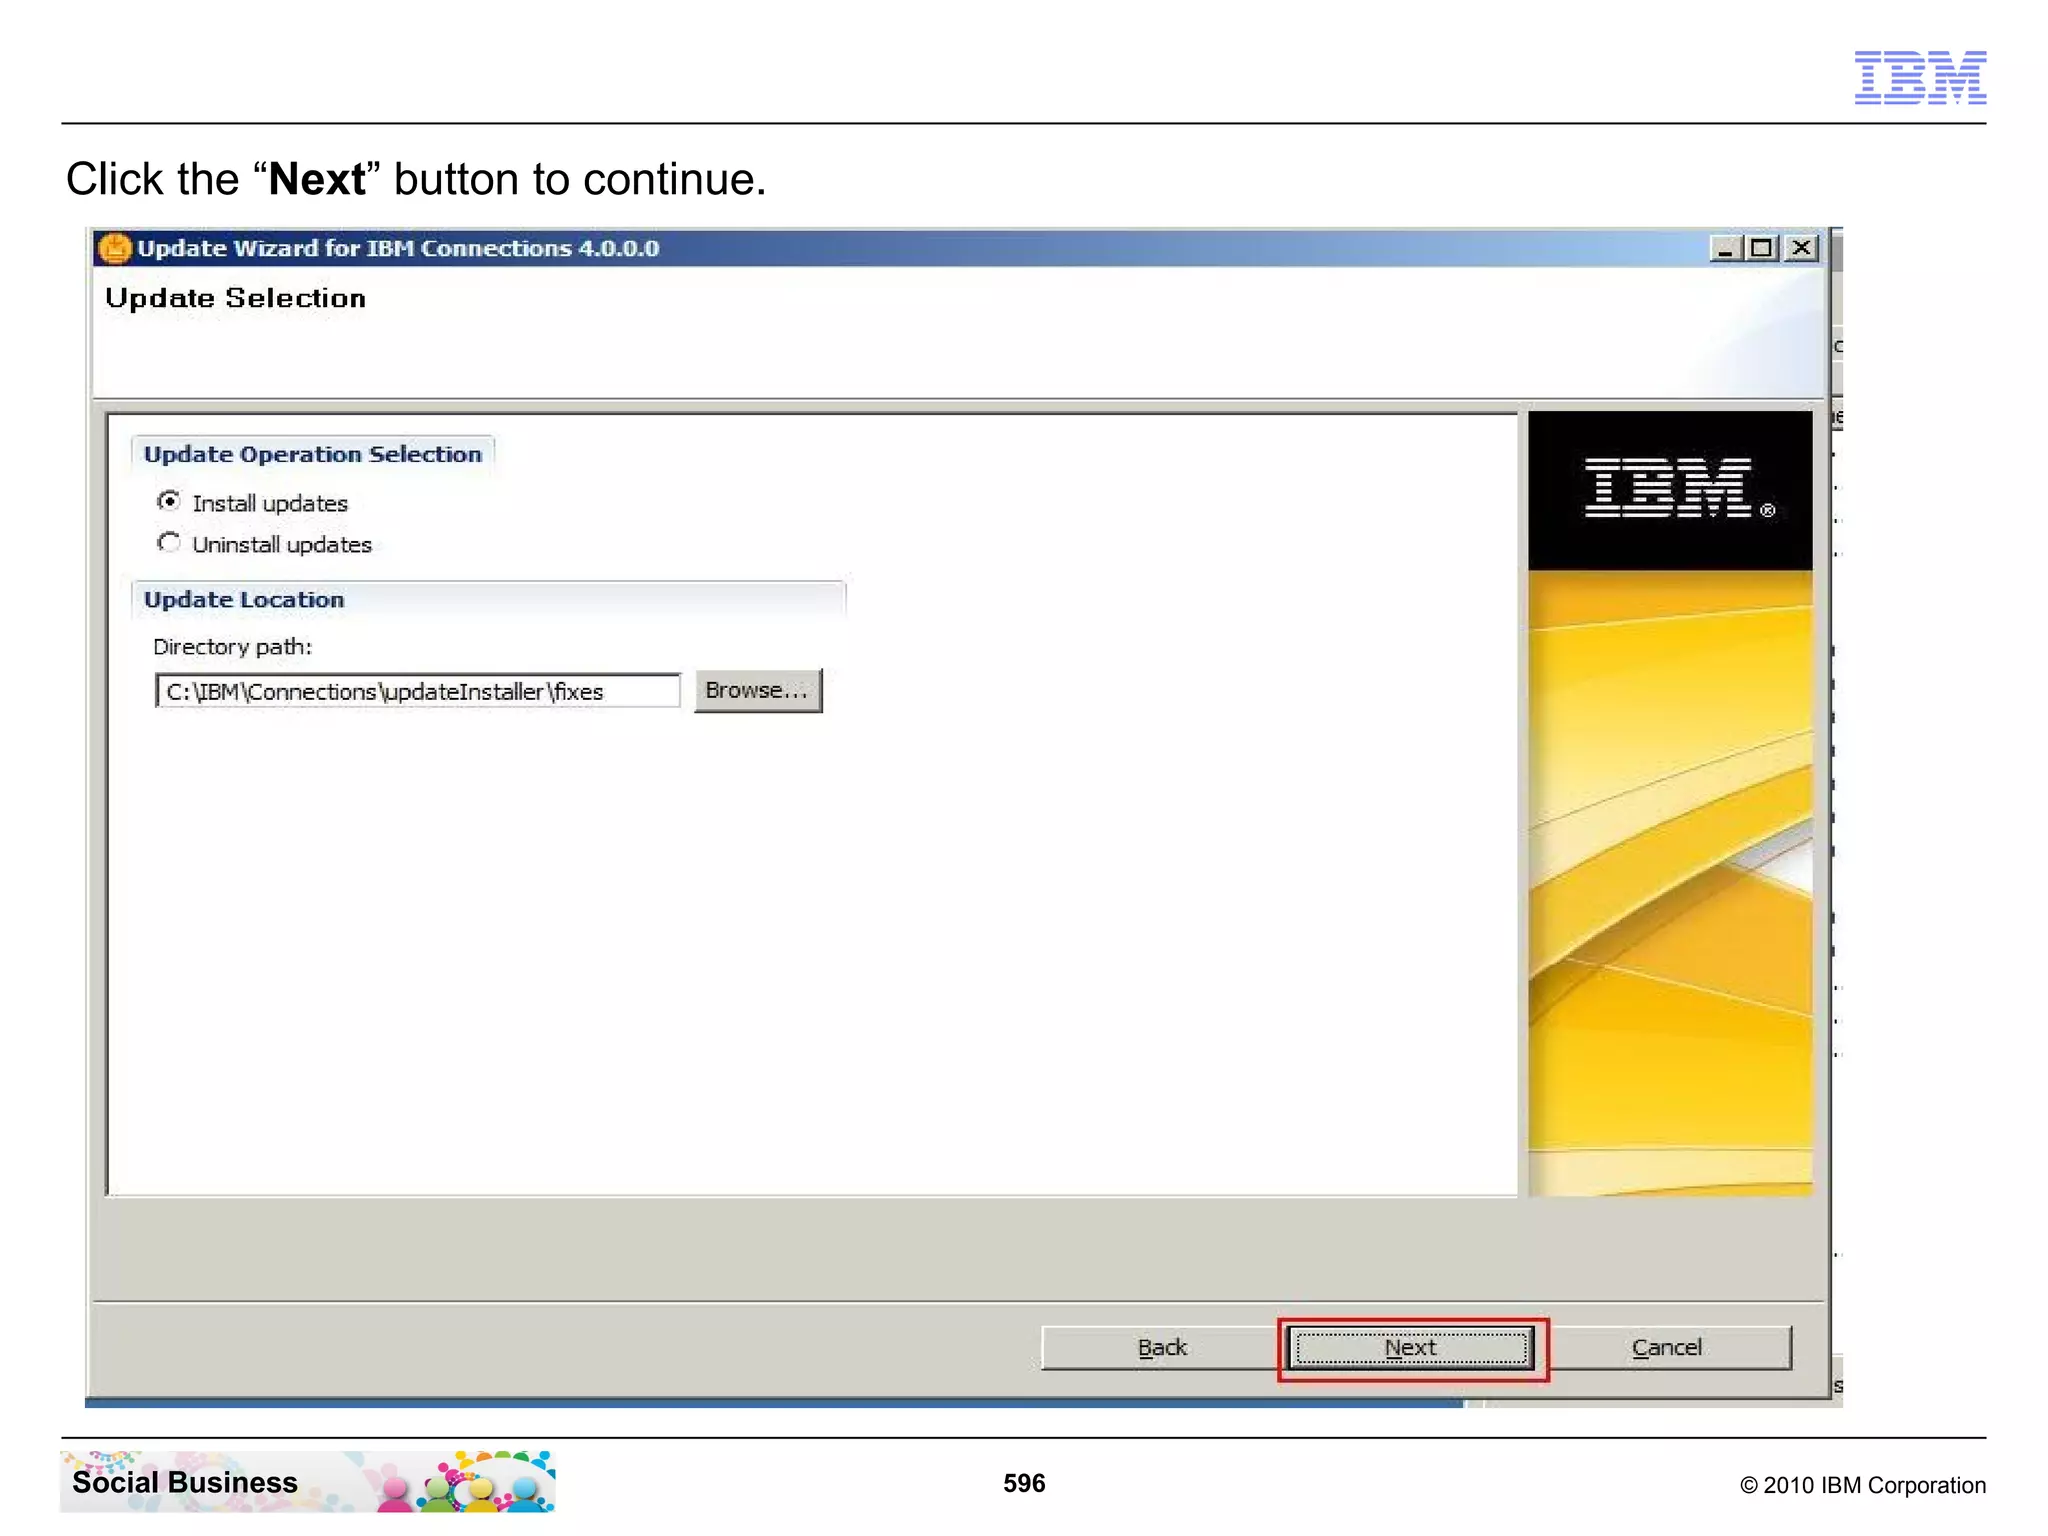Screen dimensions: 2048x1536
Task: Open the Browse… directory chooser
Action: 758,691
